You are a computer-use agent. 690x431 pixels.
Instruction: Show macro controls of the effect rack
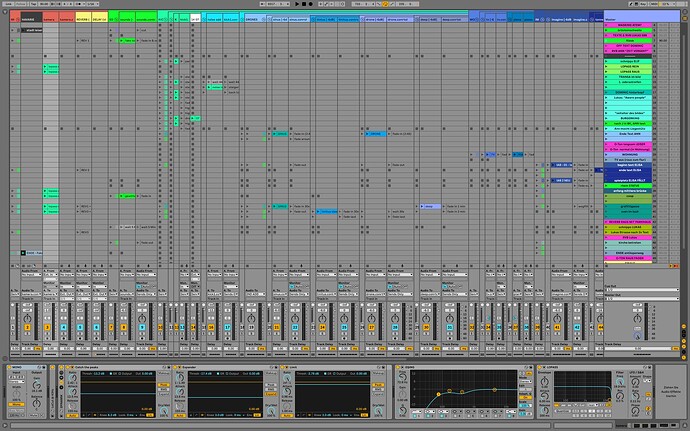pos(61,373)
